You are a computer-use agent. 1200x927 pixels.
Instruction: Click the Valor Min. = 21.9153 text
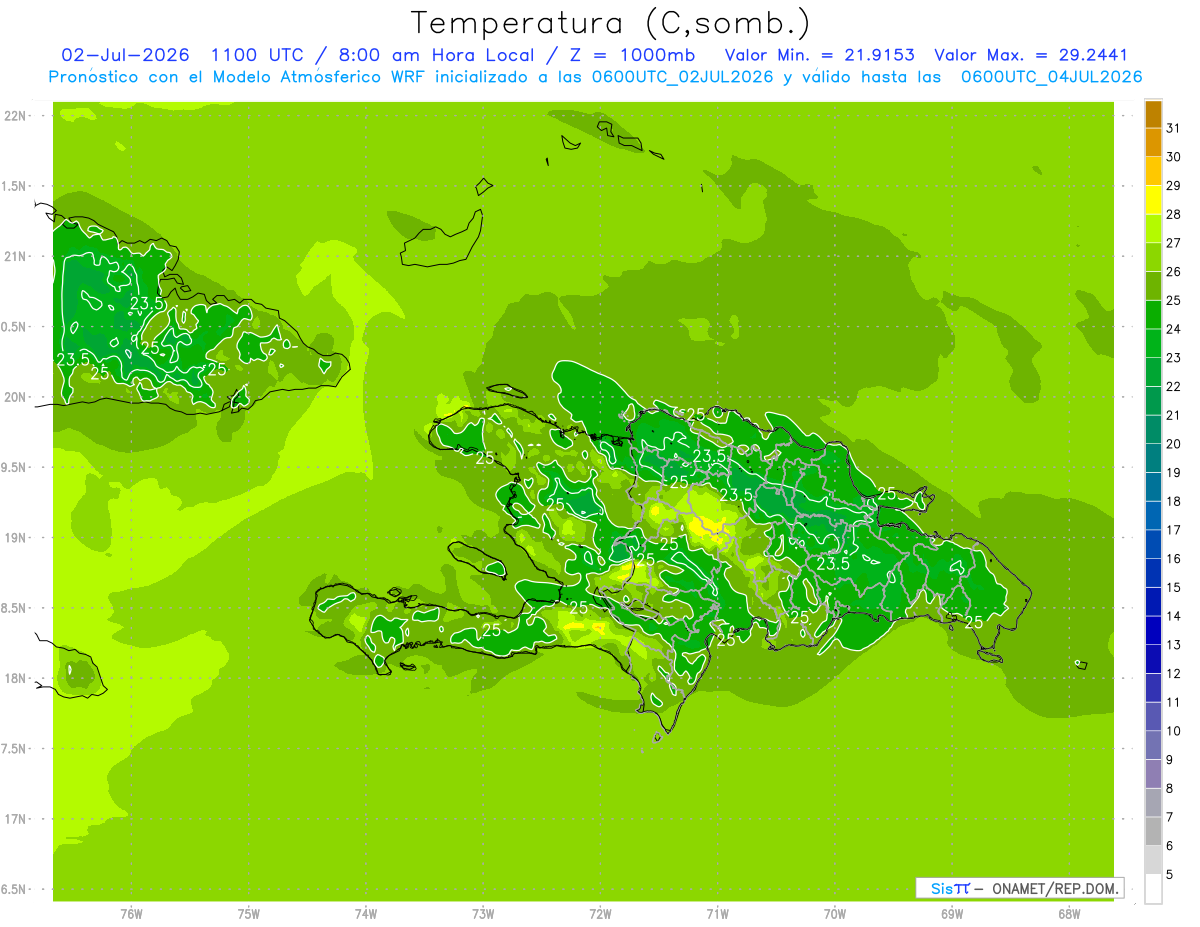pos(820,55)
